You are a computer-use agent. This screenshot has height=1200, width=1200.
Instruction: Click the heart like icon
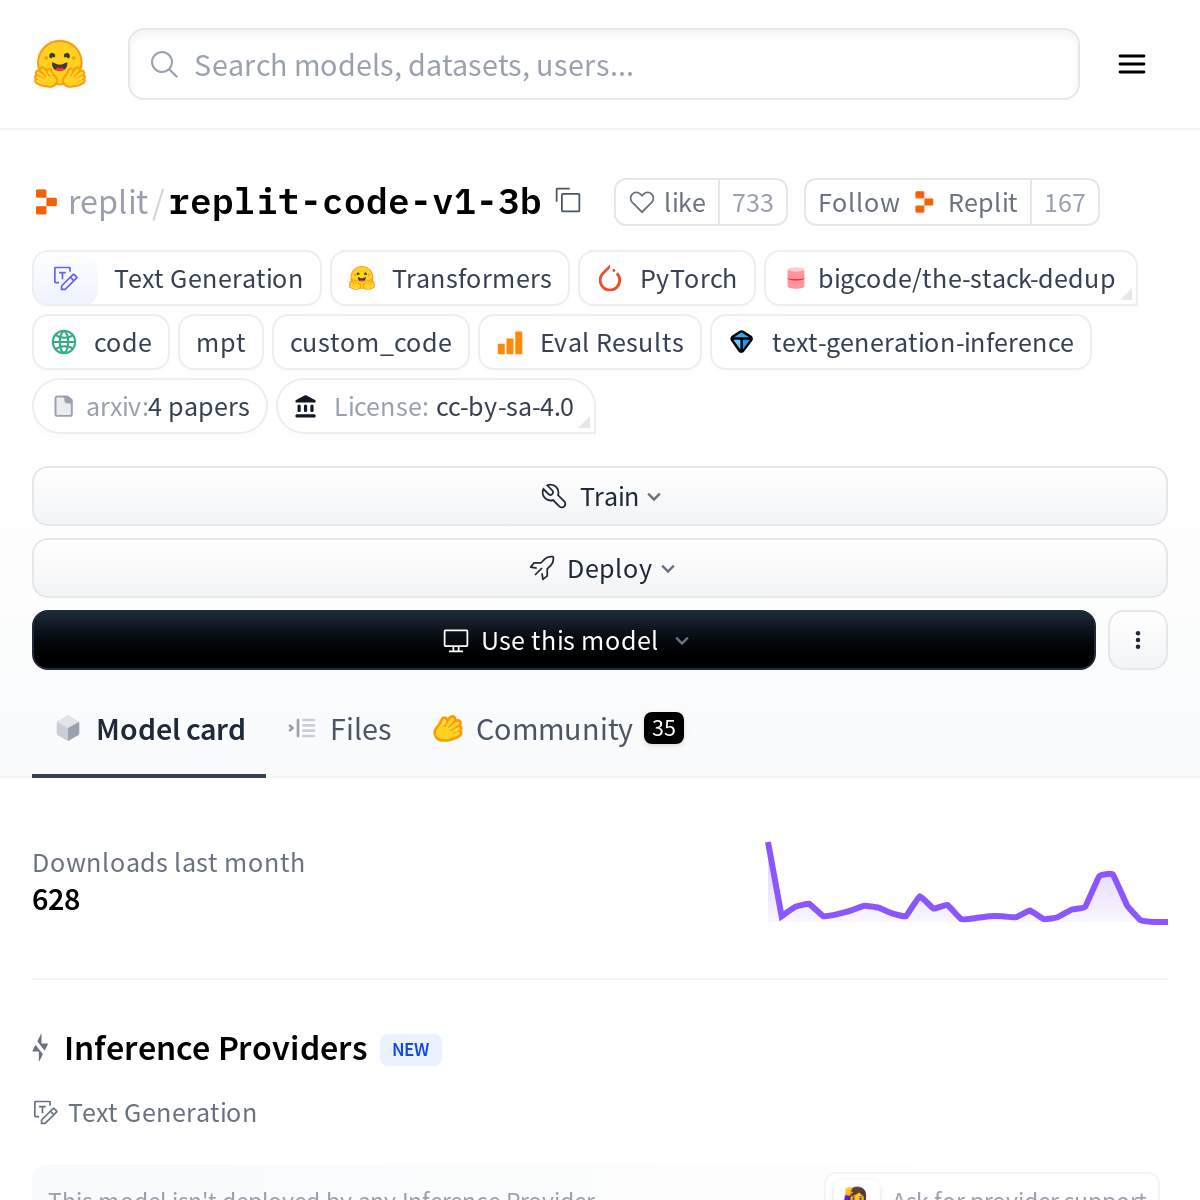[x=641, y=202]
